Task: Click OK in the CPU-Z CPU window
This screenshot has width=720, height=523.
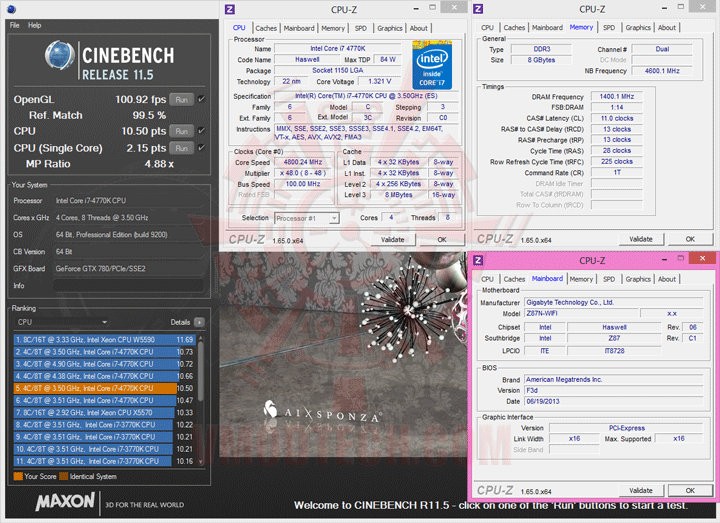Action: 442,240
